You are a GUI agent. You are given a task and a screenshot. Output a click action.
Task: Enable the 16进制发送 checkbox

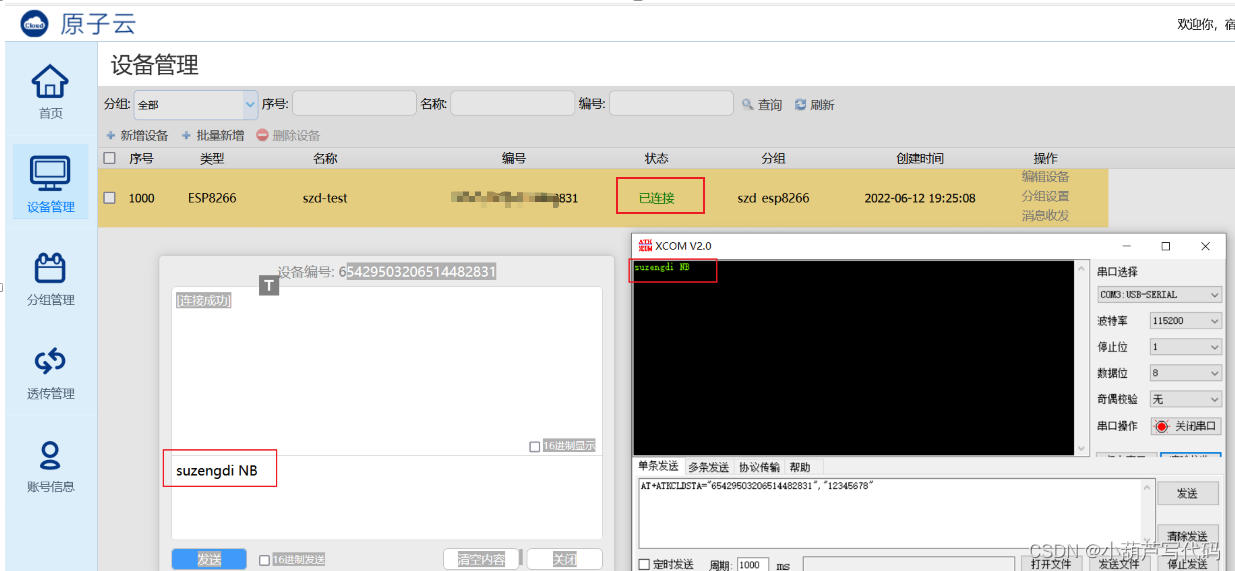click(x=265, y=560)
